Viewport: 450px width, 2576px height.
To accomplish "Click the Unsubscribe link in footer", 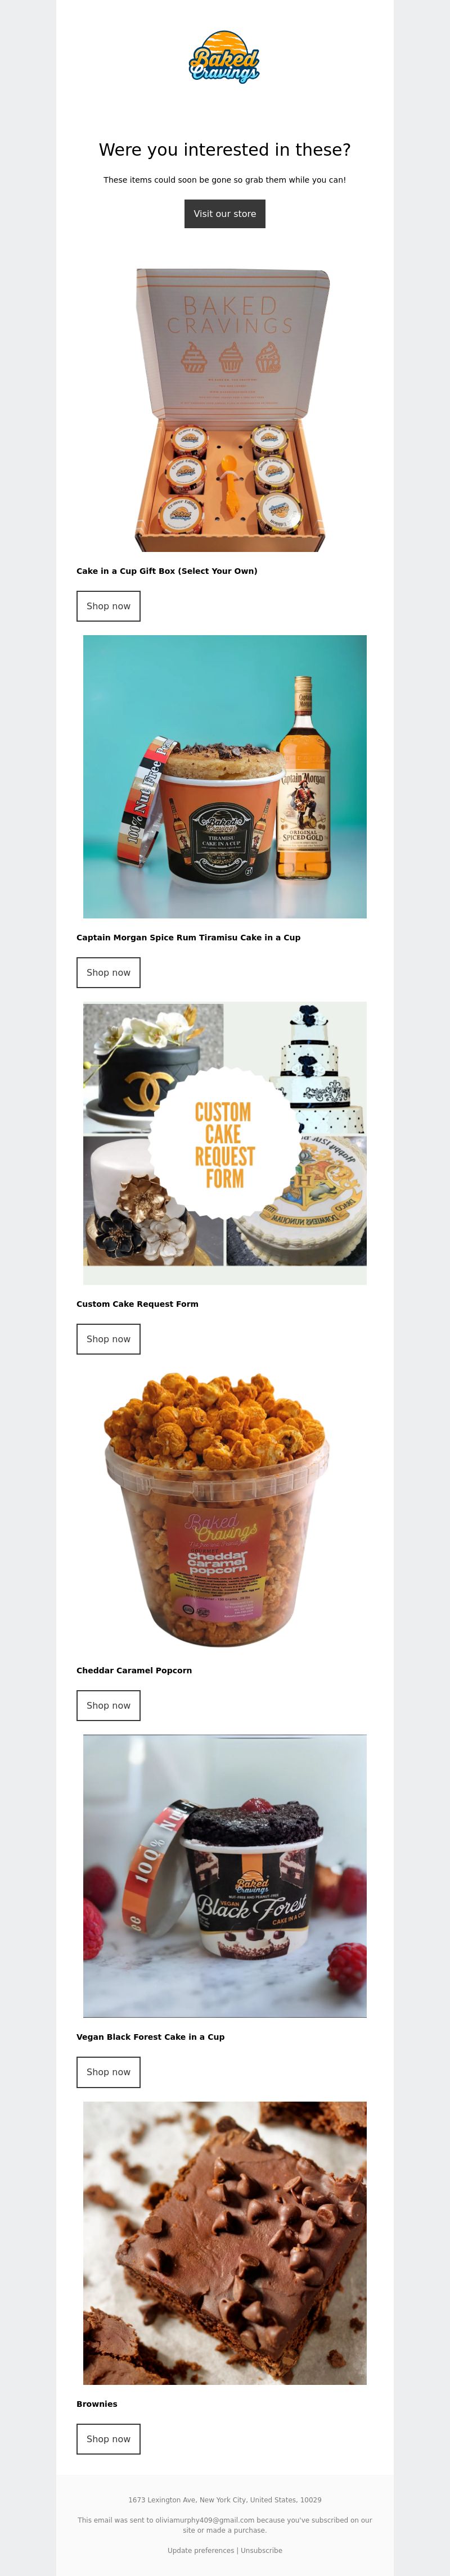I will (x=262, y=2550).
